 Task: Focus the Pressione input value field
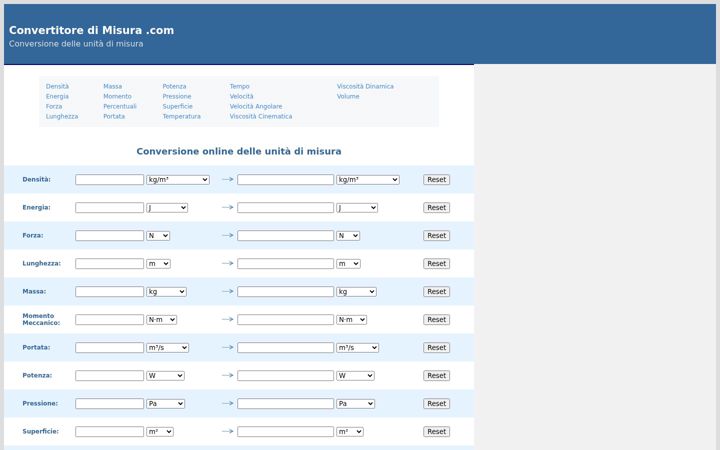109,404
